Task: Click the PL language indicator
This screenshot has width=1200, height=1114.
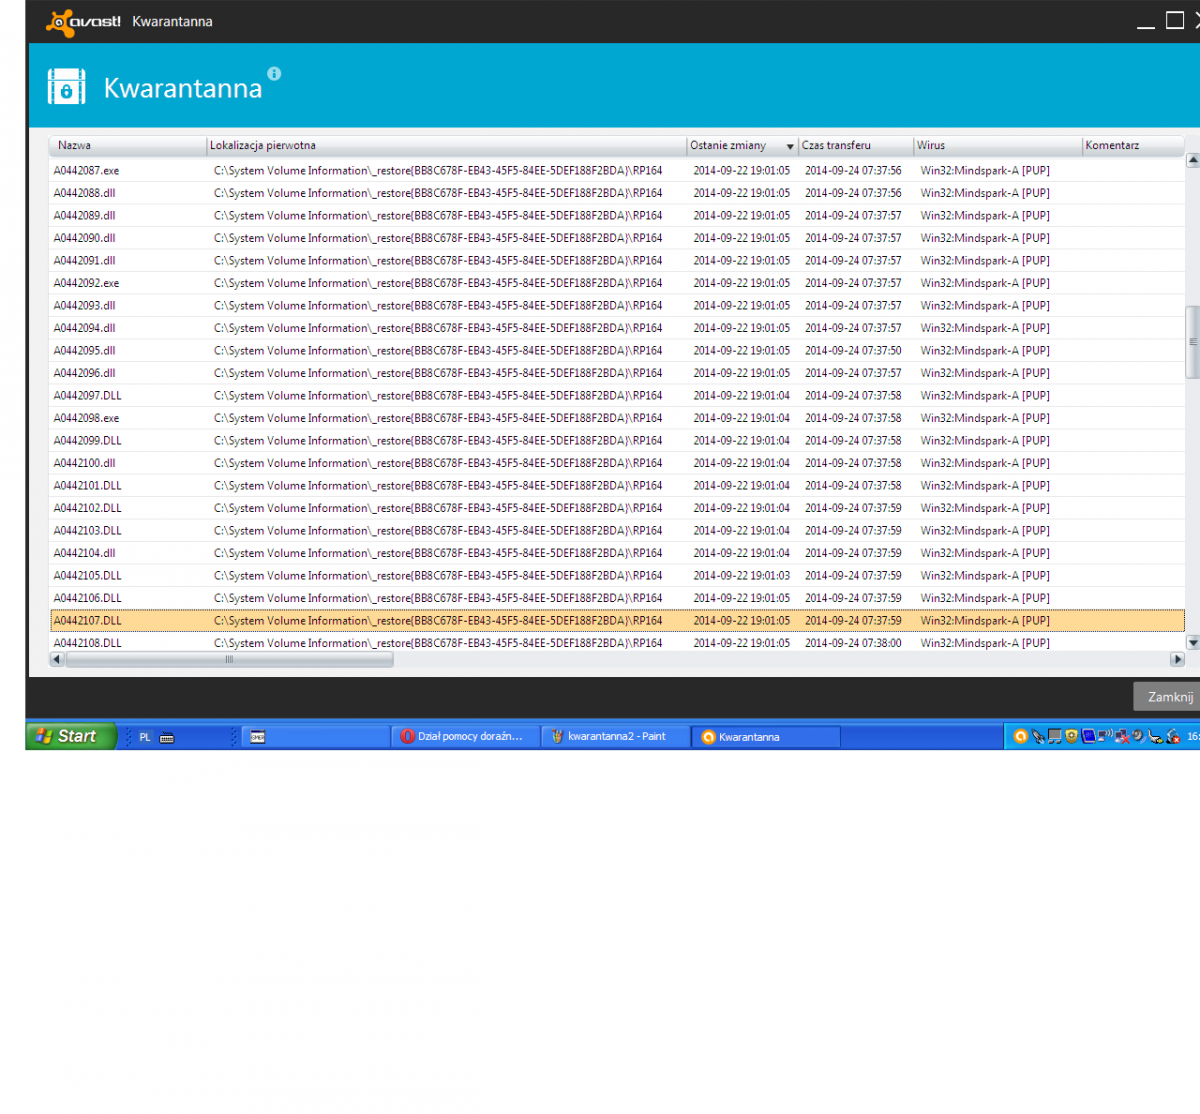Action: point(145,737)
